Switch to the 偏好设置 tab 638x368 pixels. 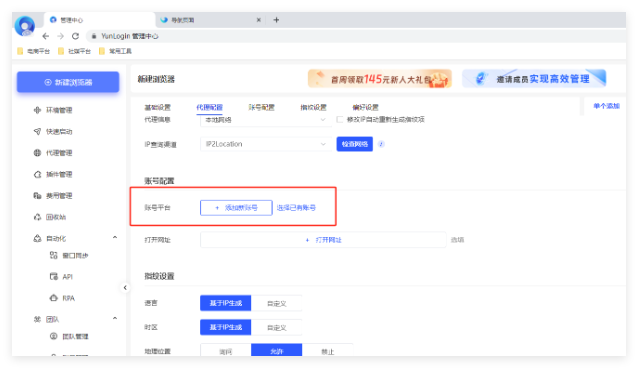[x=365, y=107]
